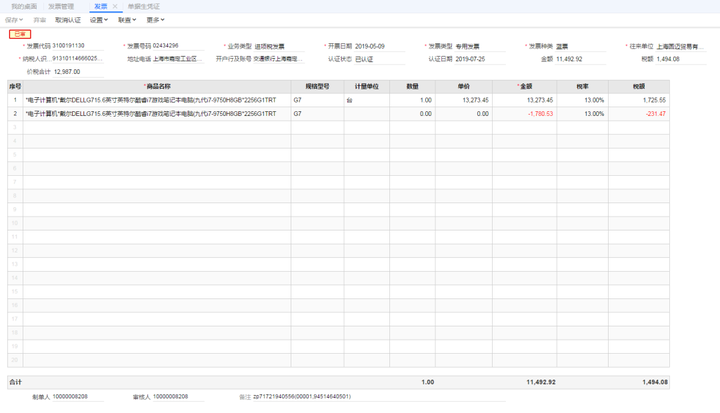Screen dimensions: 720x413
Task: Click the 审核人 field 10000008208
Action: click(178, 397)
